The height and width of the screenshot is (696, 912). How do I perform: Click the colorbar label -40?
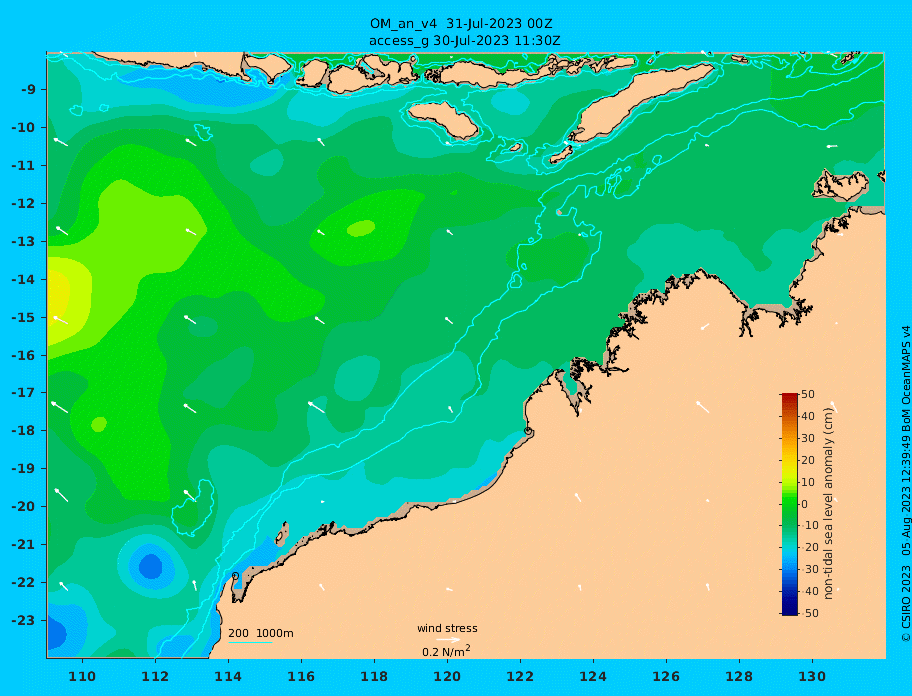pyautogui.click(x=808, y=591)
